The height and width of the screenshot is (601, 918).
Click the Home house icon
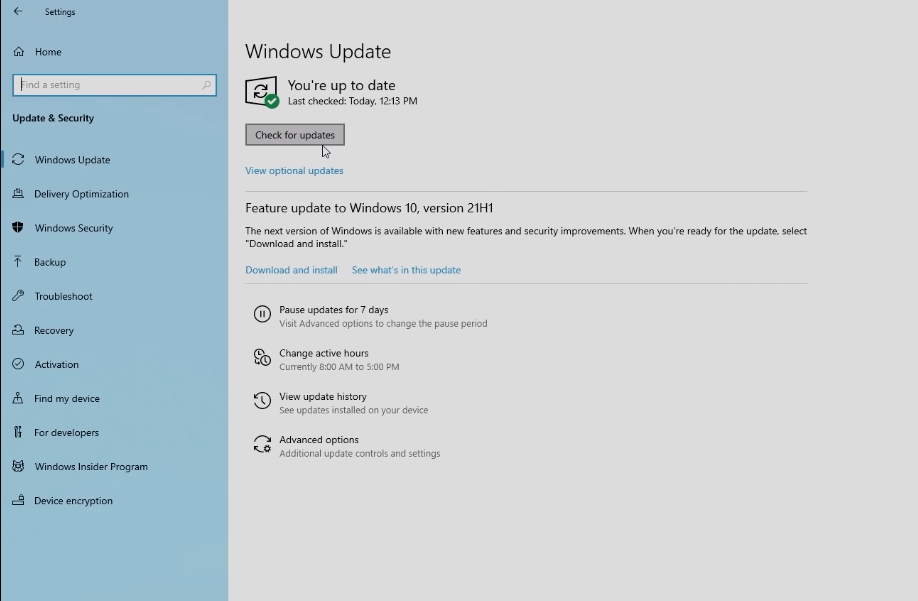point(19,51)
